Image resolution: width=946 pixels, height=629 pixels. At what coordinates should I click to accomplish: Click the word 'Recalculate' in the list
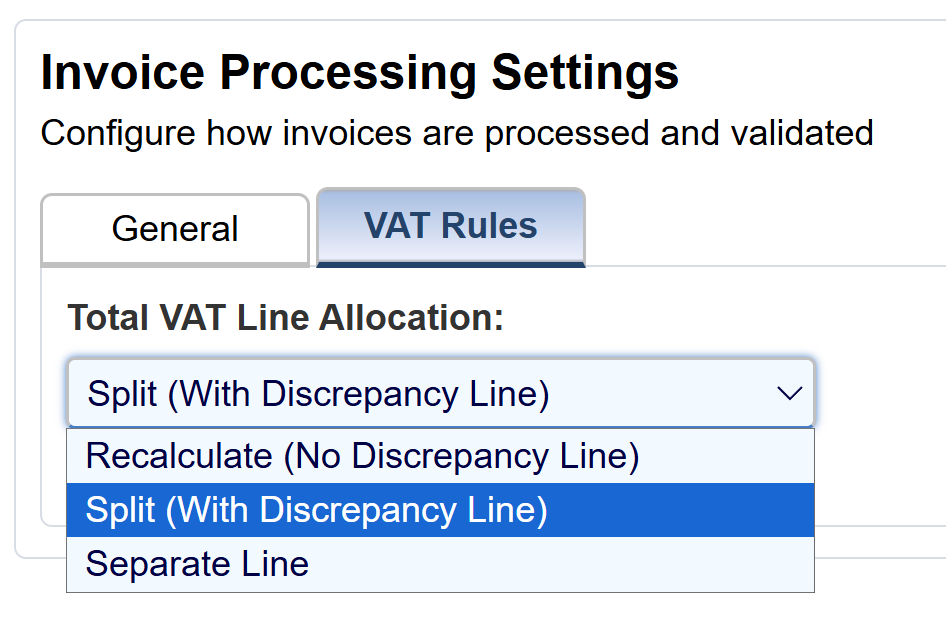[179, 456]
